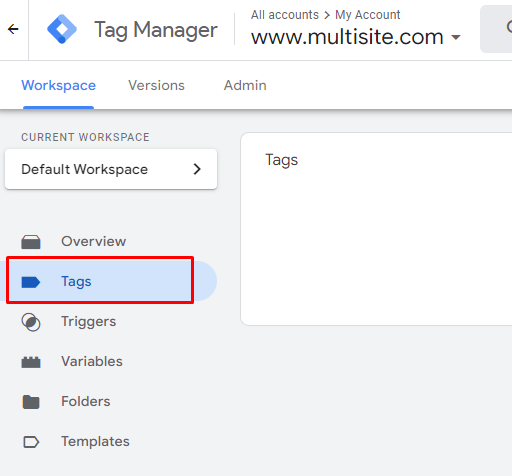Click the Variables brick icon

pos(31,362)
